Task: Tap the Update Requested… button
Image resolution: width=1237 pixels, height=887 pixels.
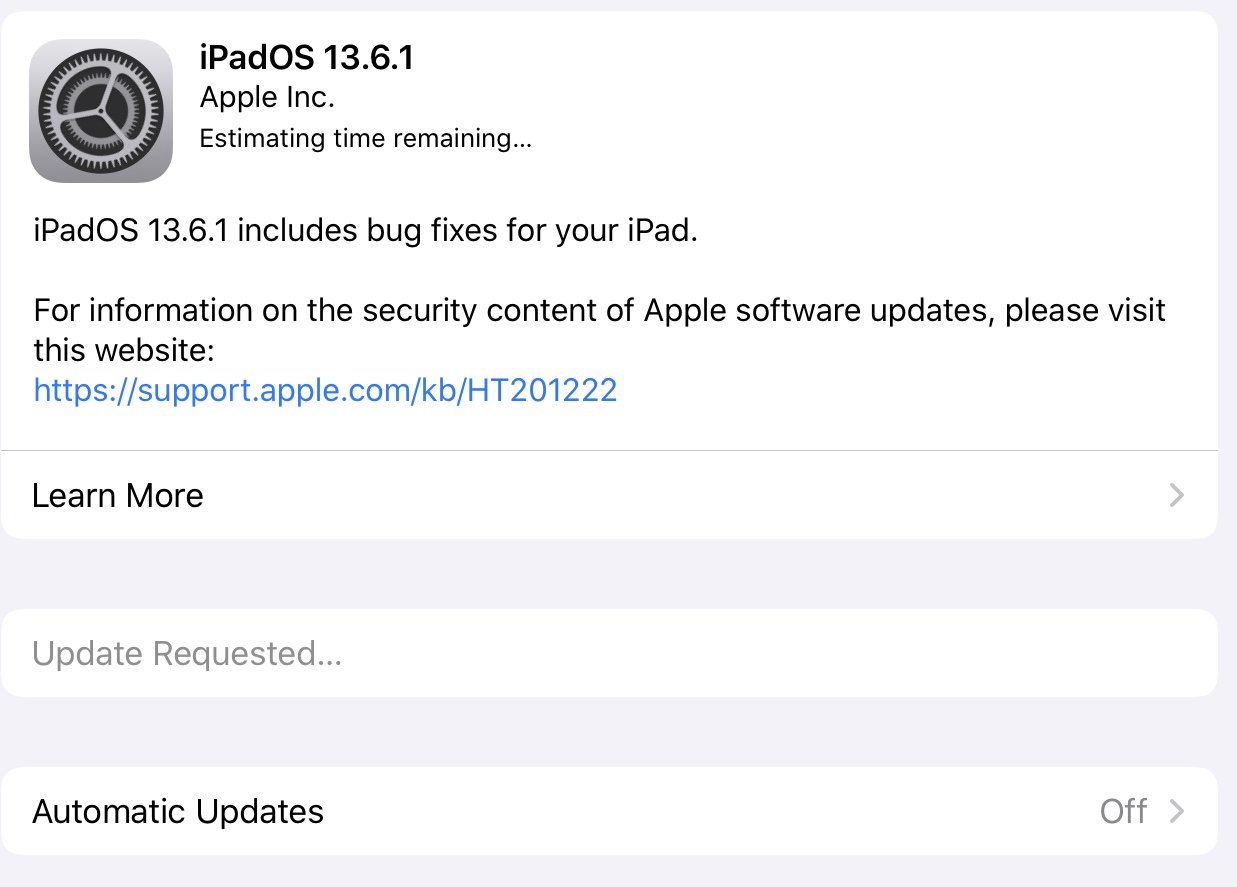Action: point(187,654)
